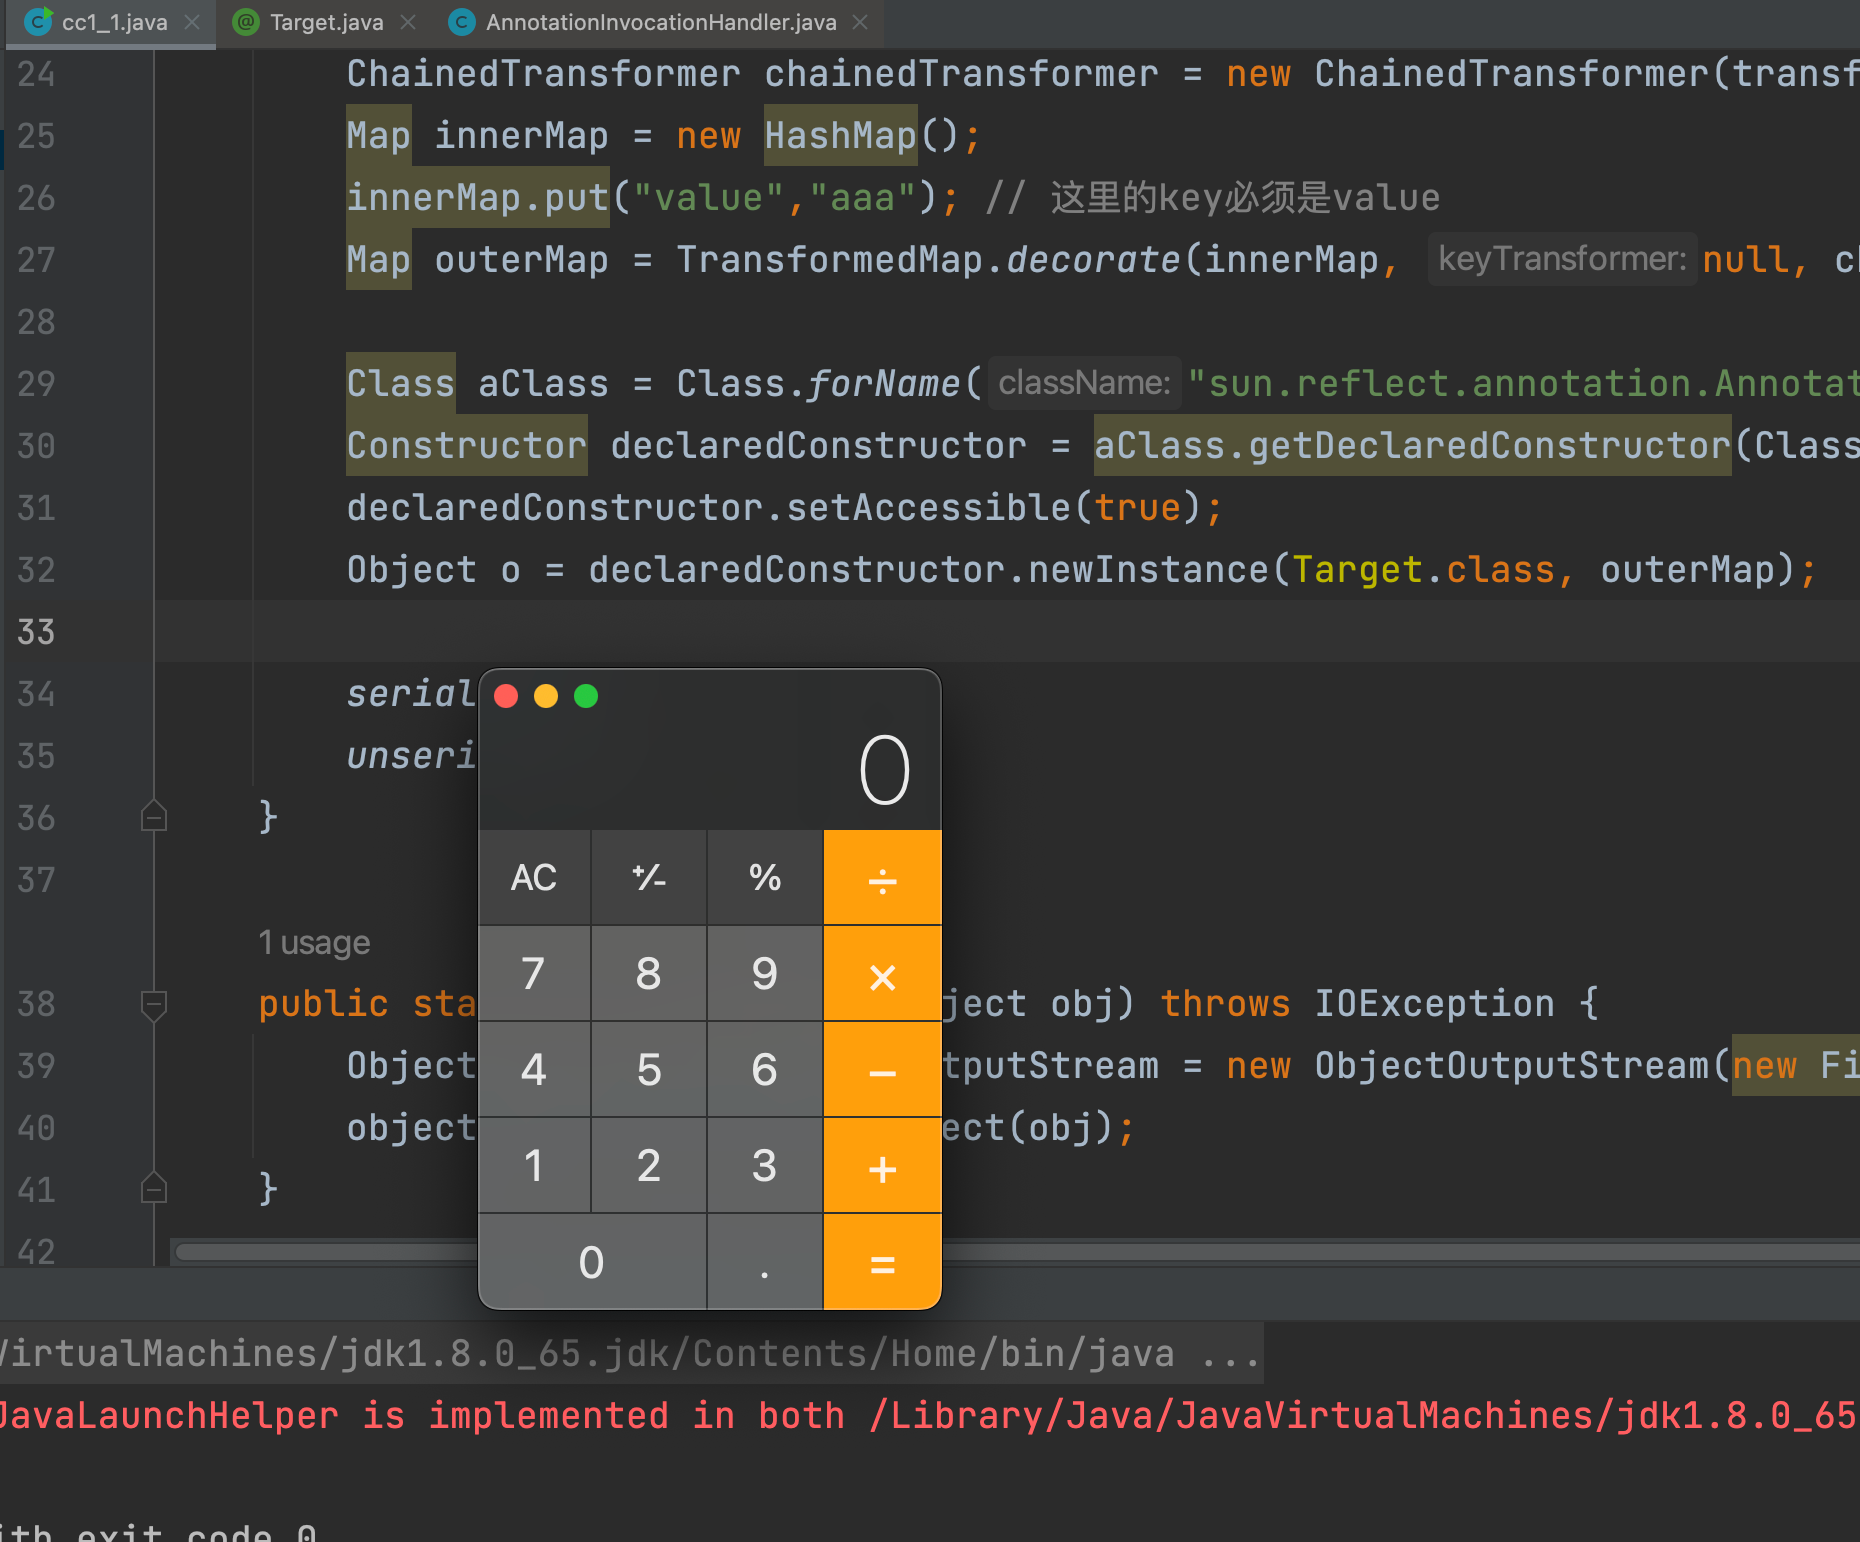This screenshot has width=1860, height=1542.
Task: Click the IOException text on line 38
Action: (1434, 1003)
